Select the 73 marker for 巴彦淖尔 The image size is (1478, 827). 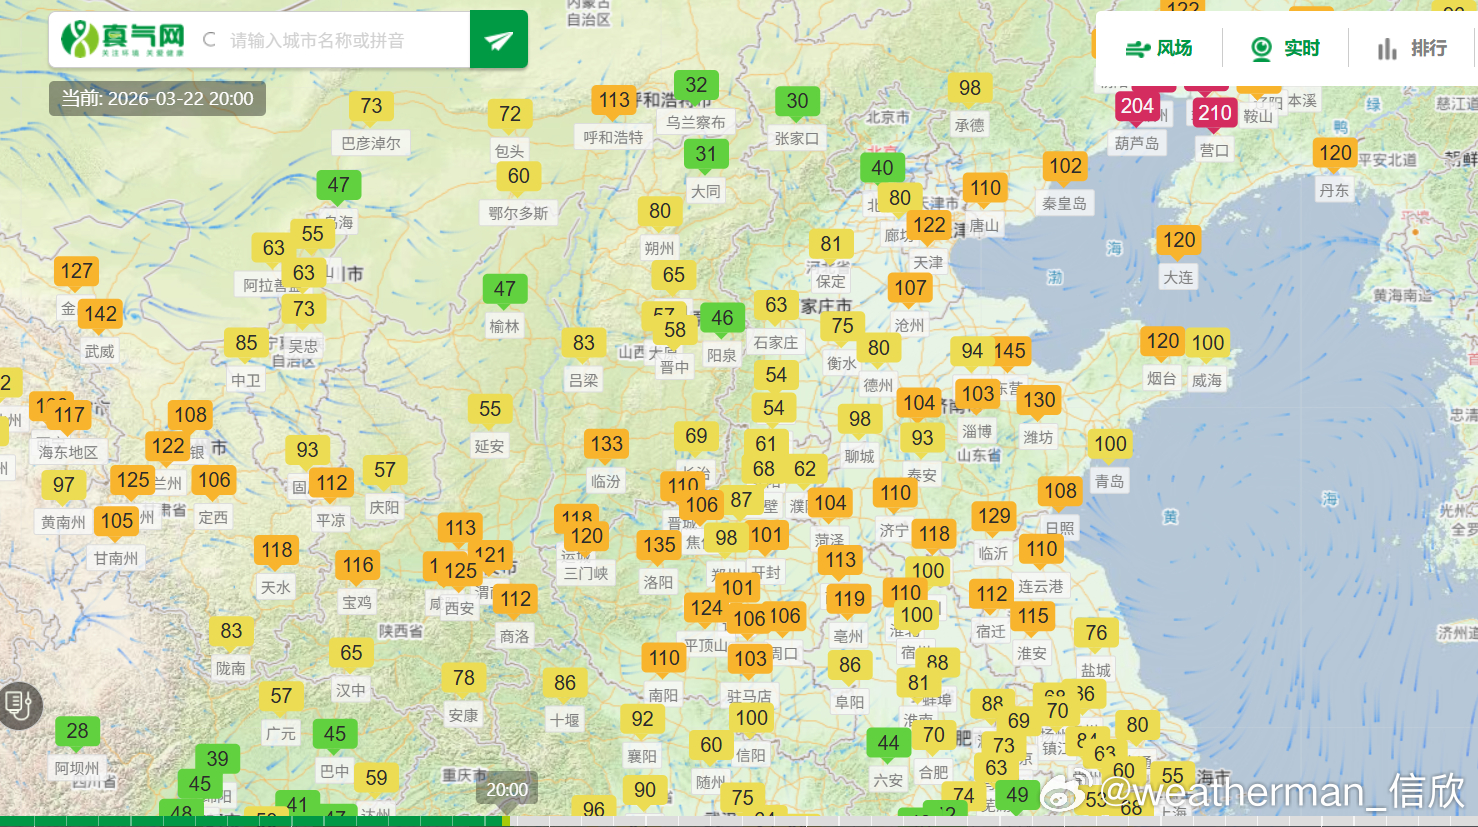coord(371,106)
